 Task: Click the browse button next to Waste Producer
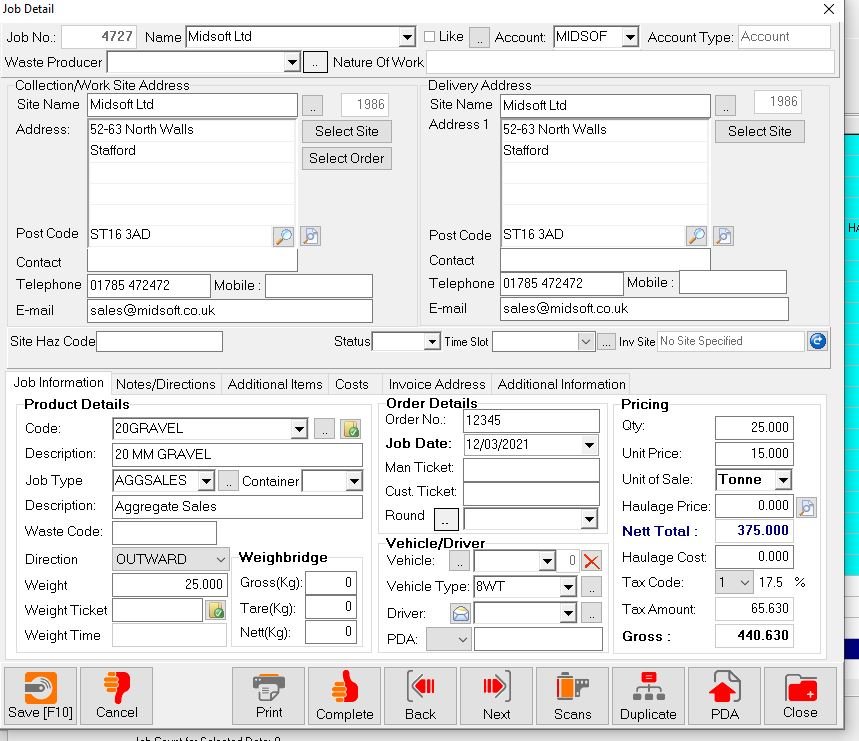315,63
